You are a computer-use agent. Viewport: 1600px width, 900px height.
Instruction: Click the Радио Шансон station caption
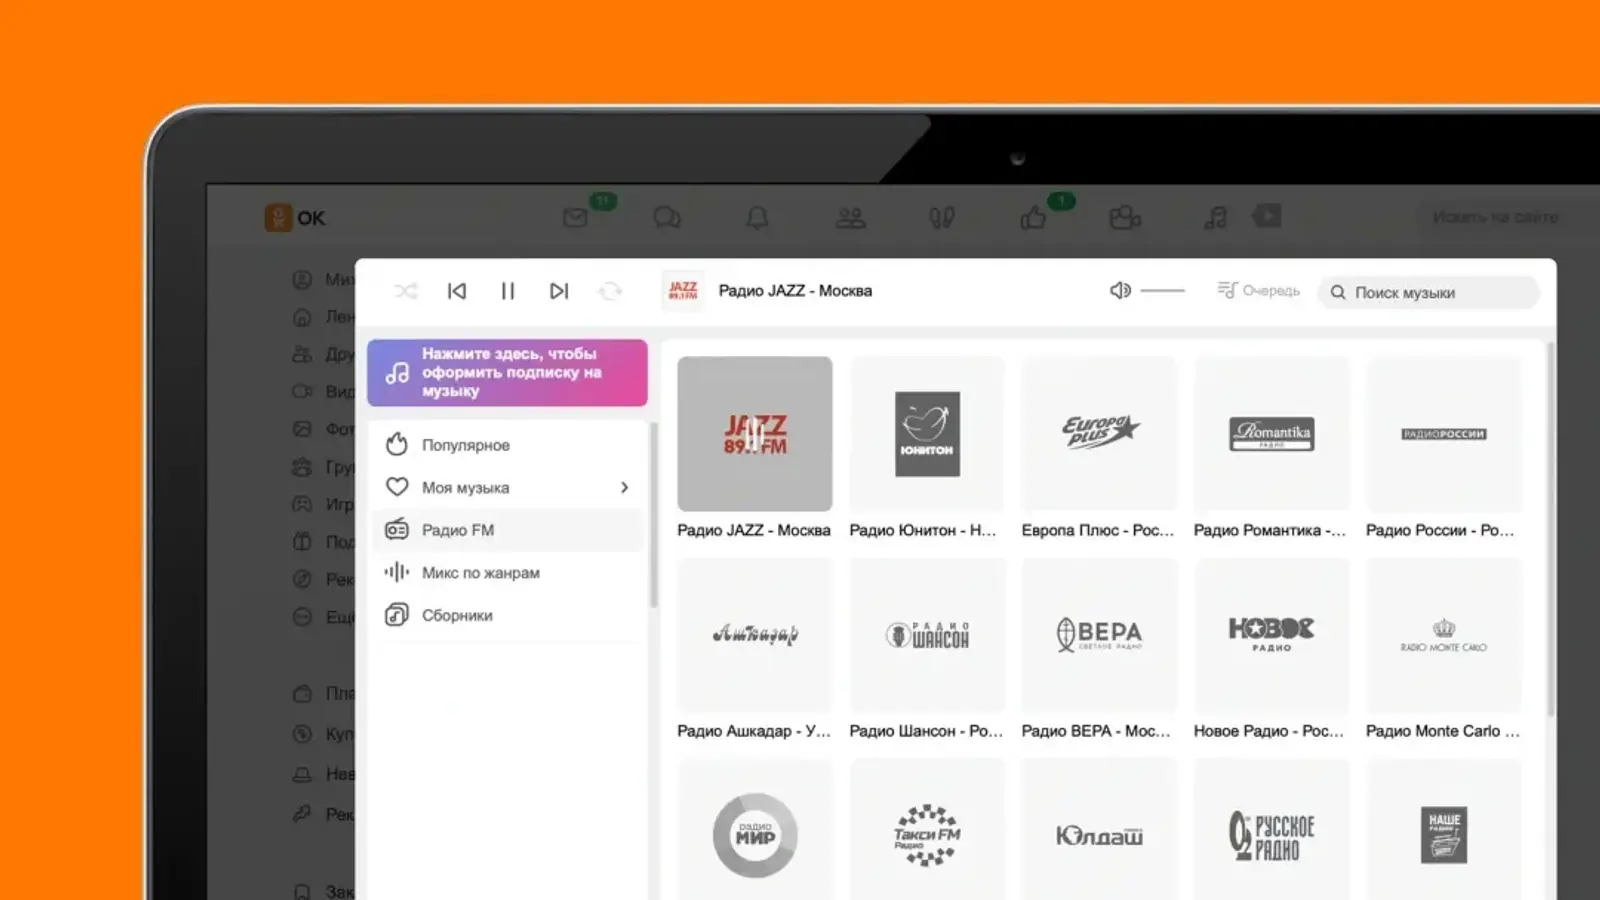926,731
